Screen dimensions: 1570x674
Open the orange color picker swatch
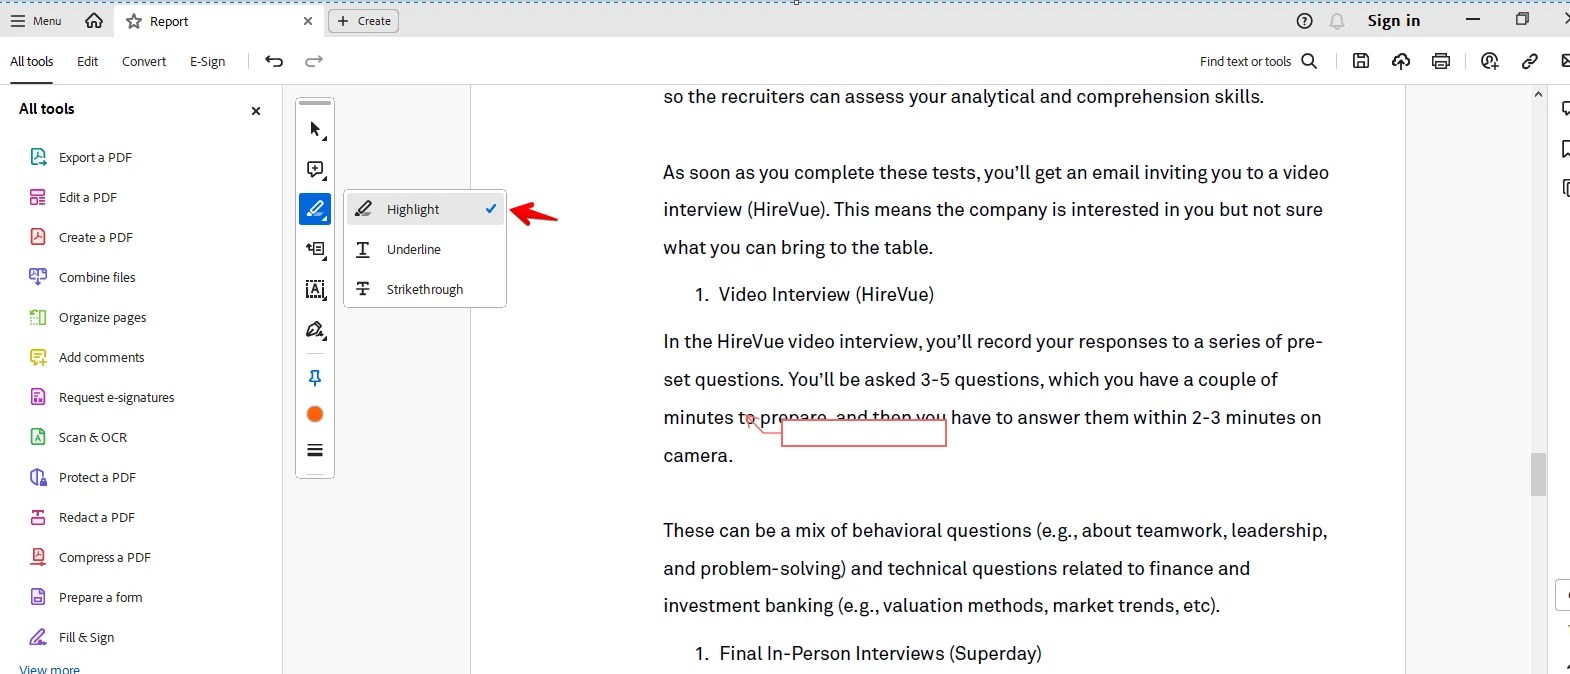click(315, 414)
